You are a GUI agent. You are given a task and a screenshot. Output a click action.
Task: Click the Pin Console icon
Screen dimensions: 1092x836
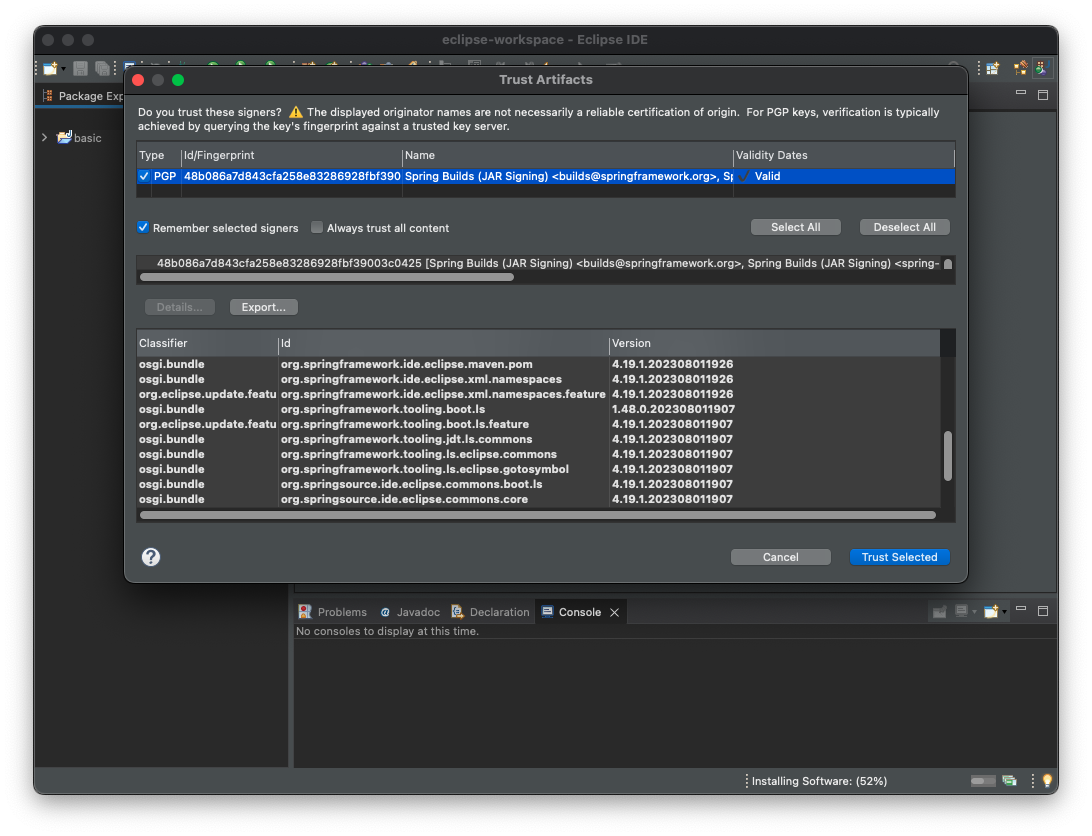[x=939, y=612]
